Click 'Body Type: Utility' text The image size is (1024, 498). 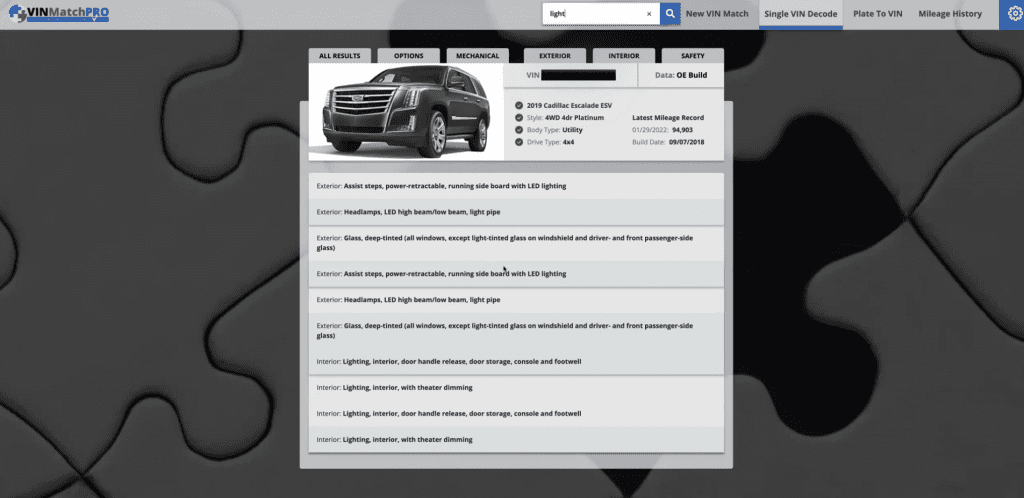coord(554,130)
